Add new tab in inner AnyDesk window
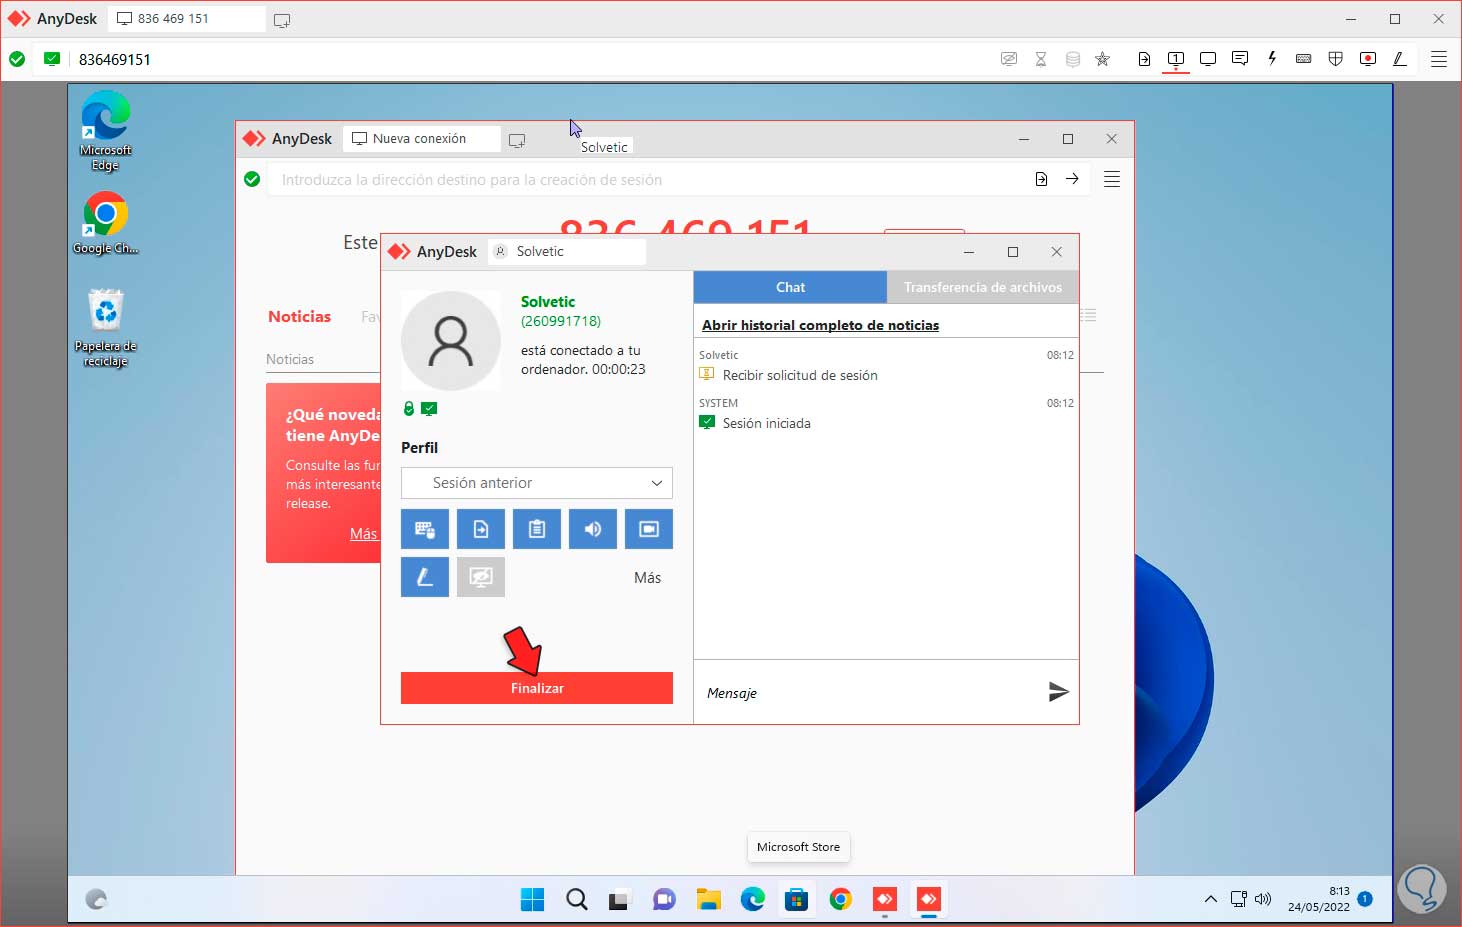1462x927 pixels. coord(517,140)
